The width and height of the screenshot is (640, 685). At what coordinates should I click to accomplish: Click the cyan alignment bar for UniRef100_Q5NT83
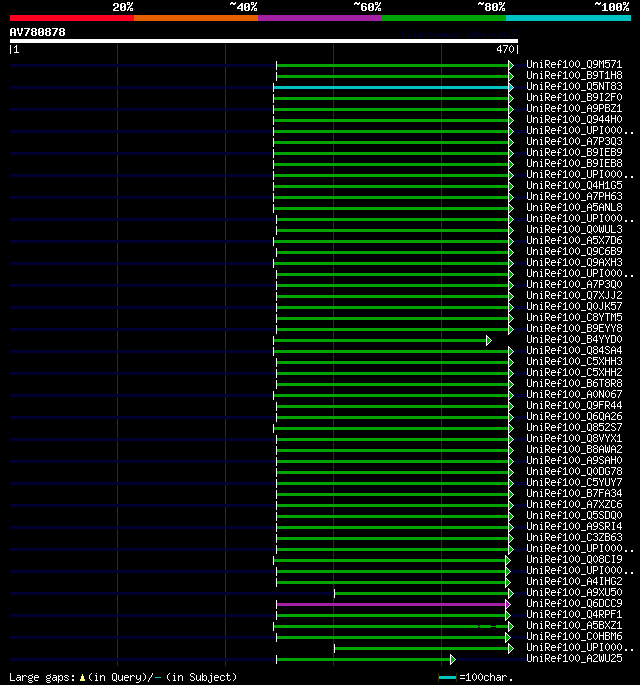pos(393,88)
